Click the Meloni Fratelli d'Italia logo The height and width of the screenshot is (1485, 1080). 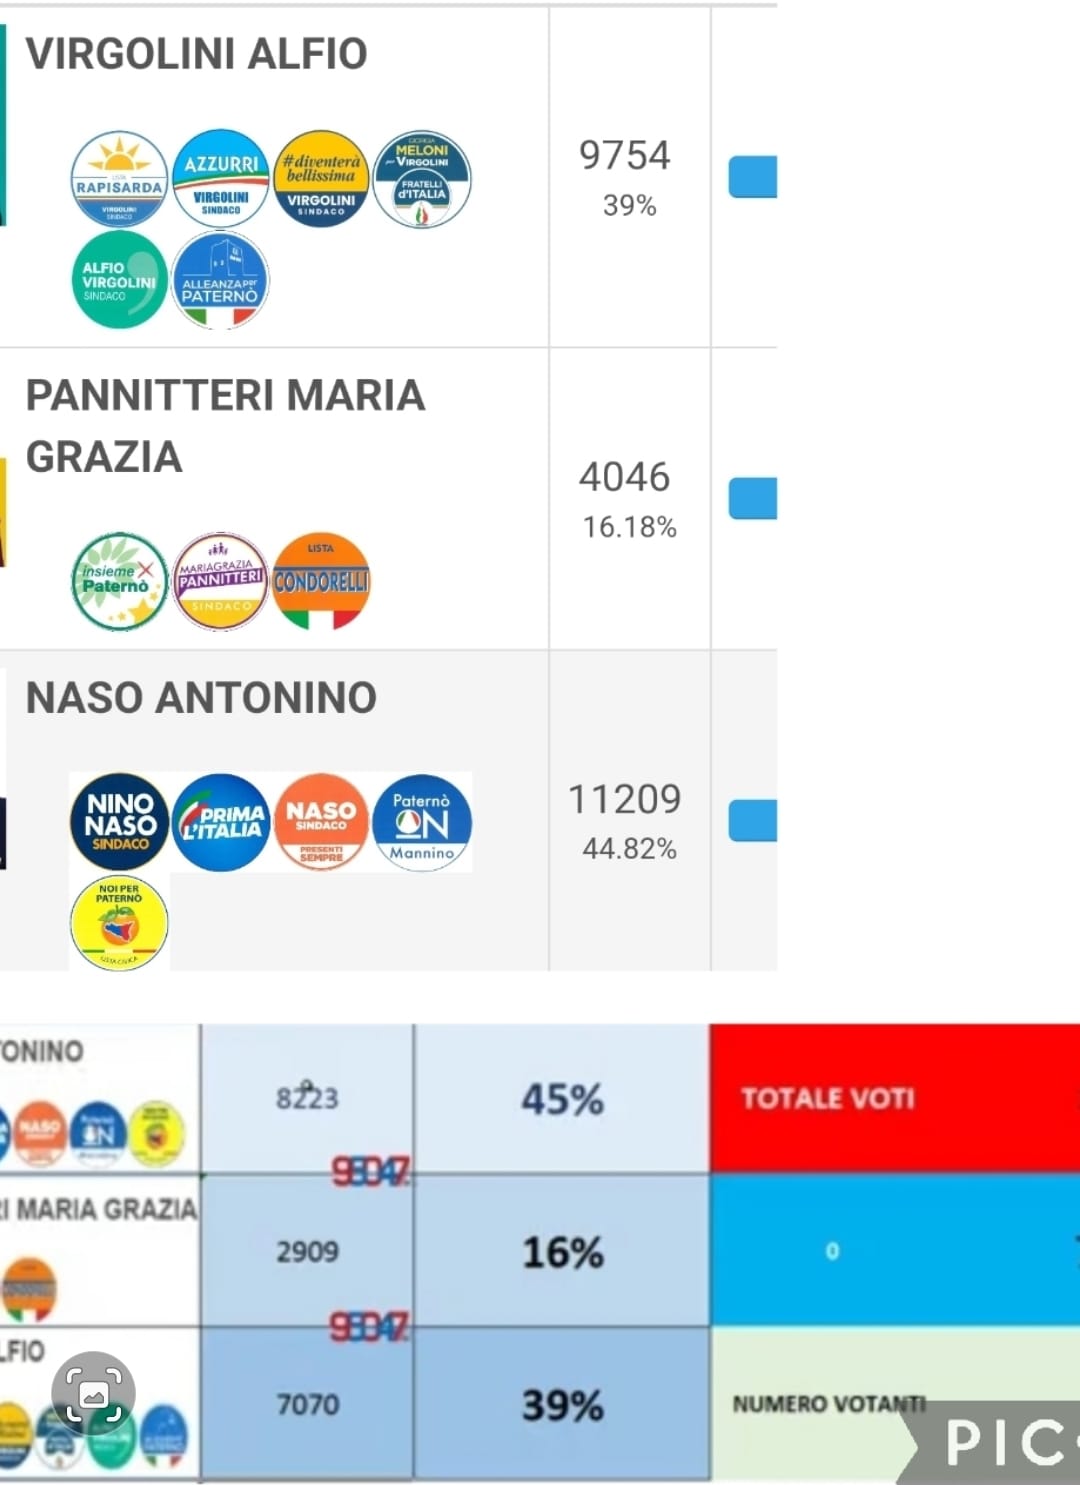(422, 179)
